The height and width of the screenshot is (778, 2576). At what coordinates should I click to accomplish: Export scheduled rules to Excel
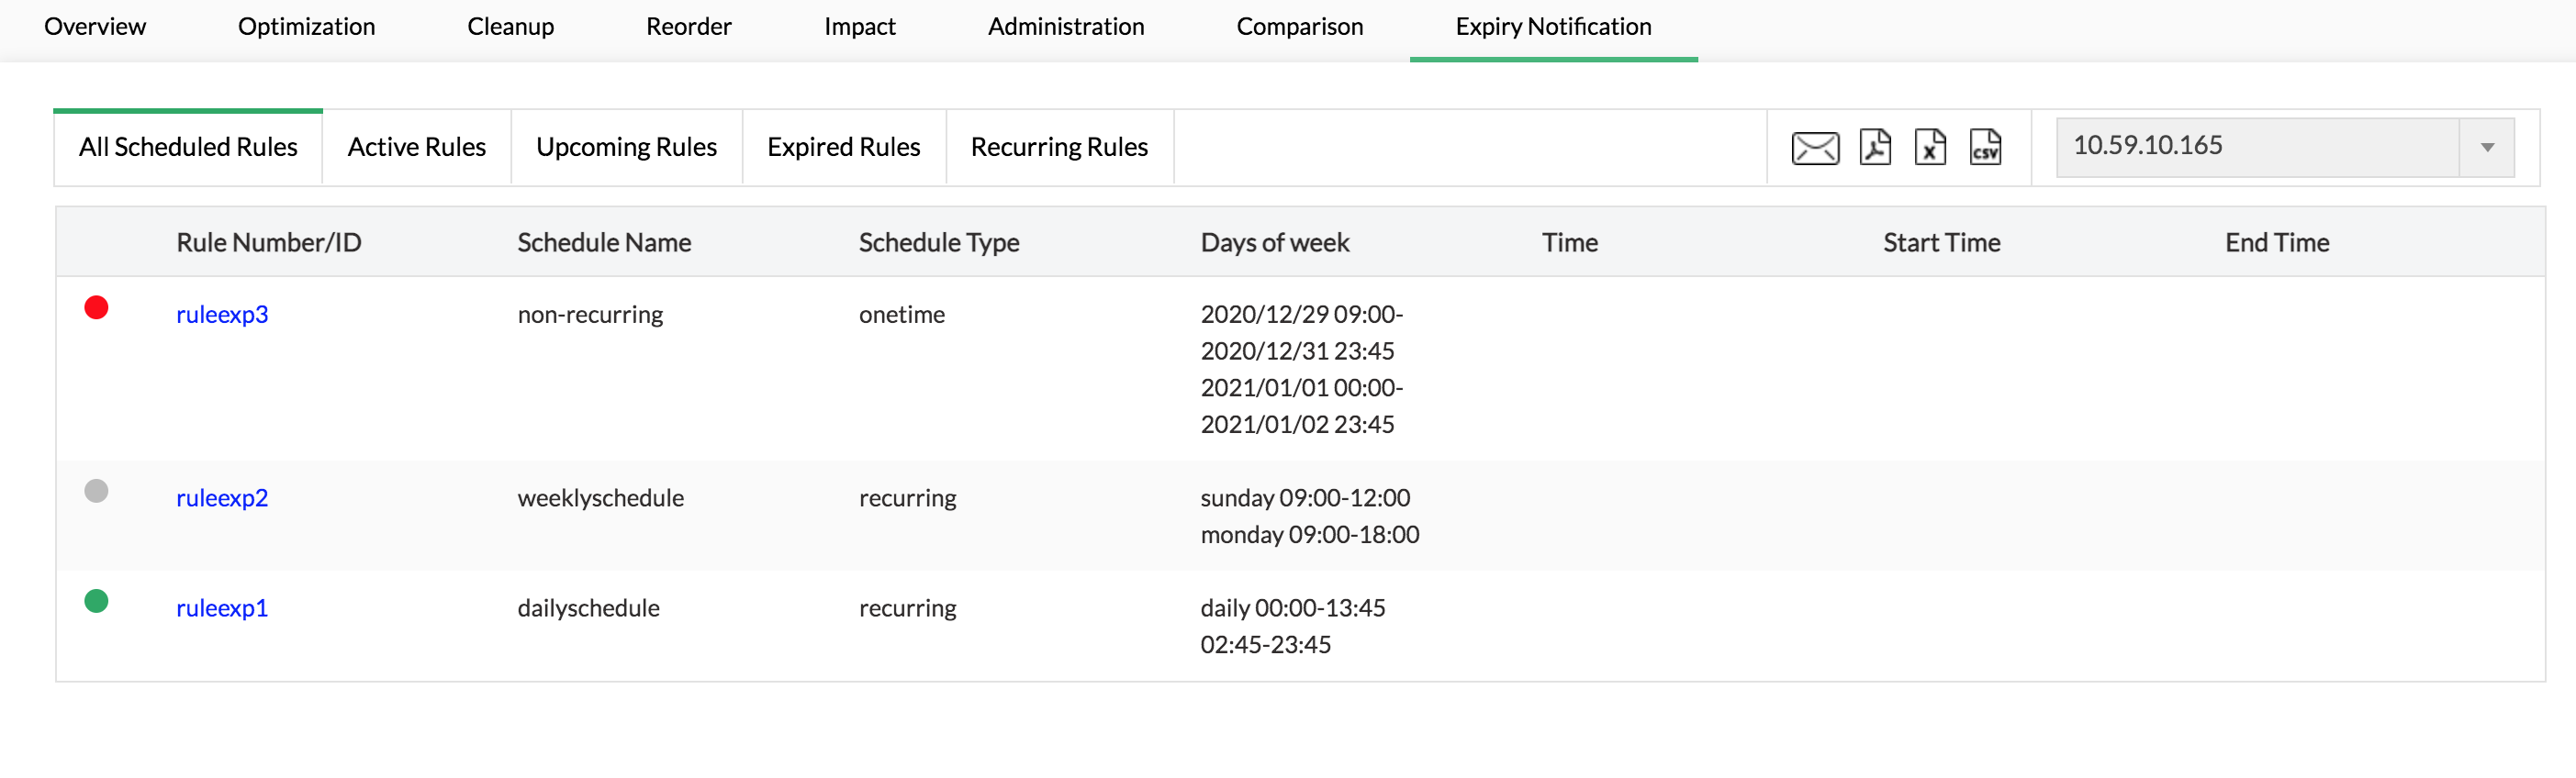coord(1929,148)
